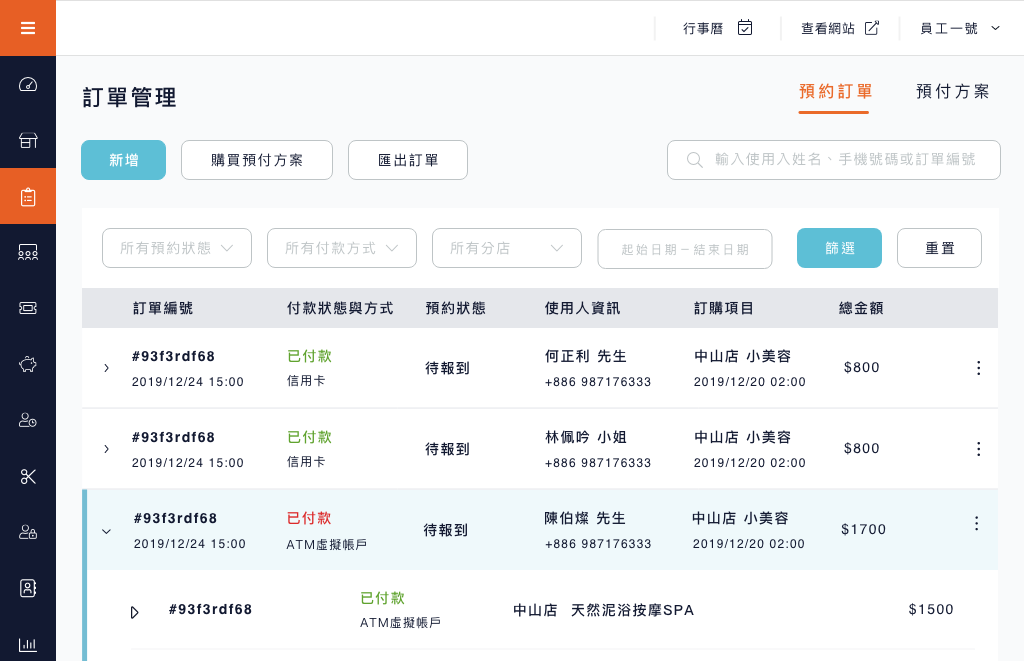The width and height of the screenshot is (1024, 661).
Task: Open the dashboard gauge icon in sidebar
Action: (x=27, y=84)
